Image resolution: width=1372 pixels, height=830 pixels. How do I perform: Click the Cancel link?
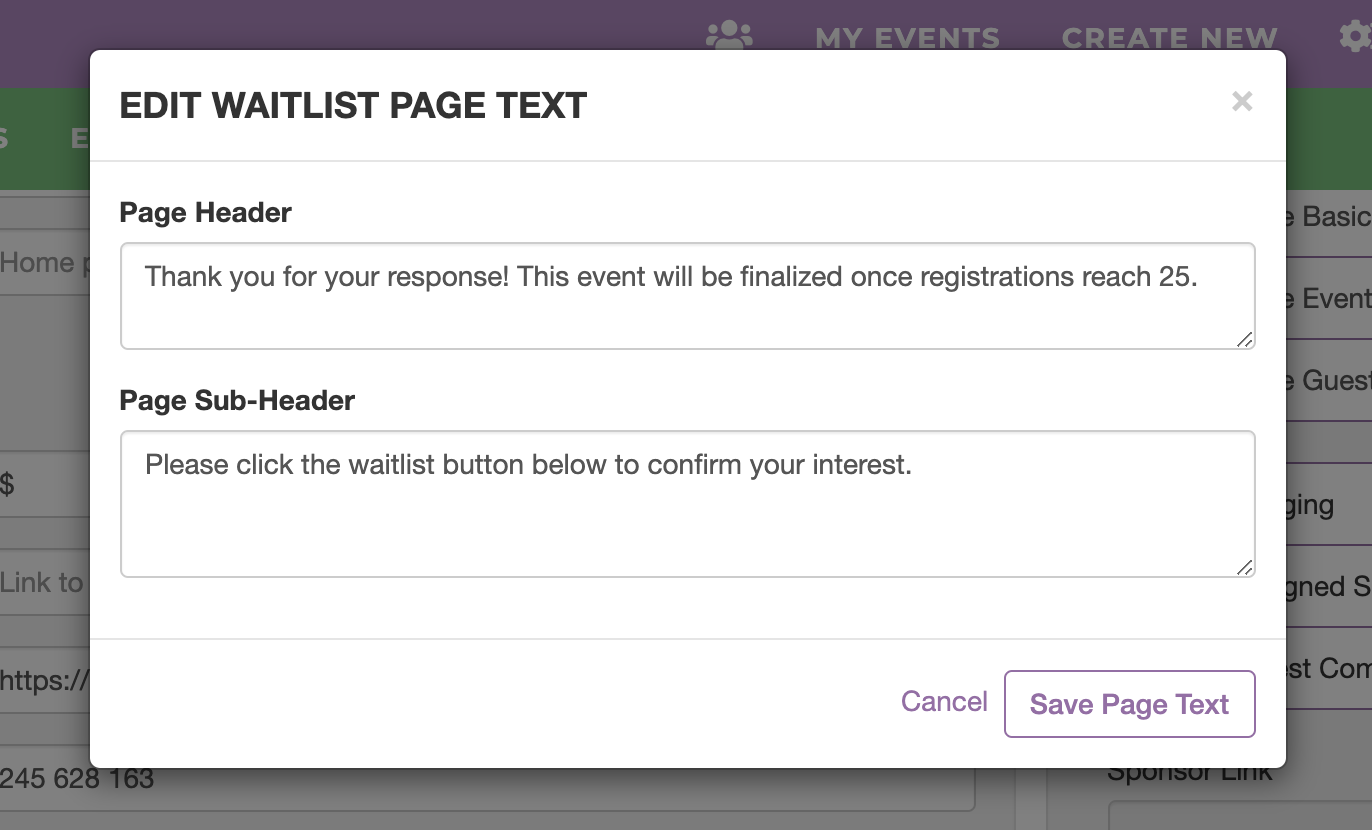click(x=944, y=701)
